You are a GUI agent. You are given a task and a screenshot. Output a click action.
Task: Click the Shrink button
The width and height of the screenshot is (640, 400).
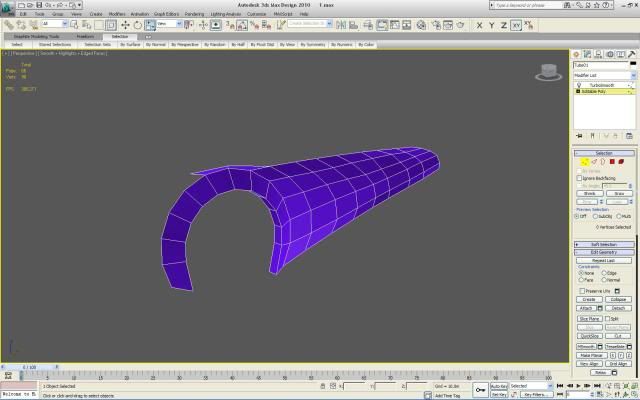[590, 193]
